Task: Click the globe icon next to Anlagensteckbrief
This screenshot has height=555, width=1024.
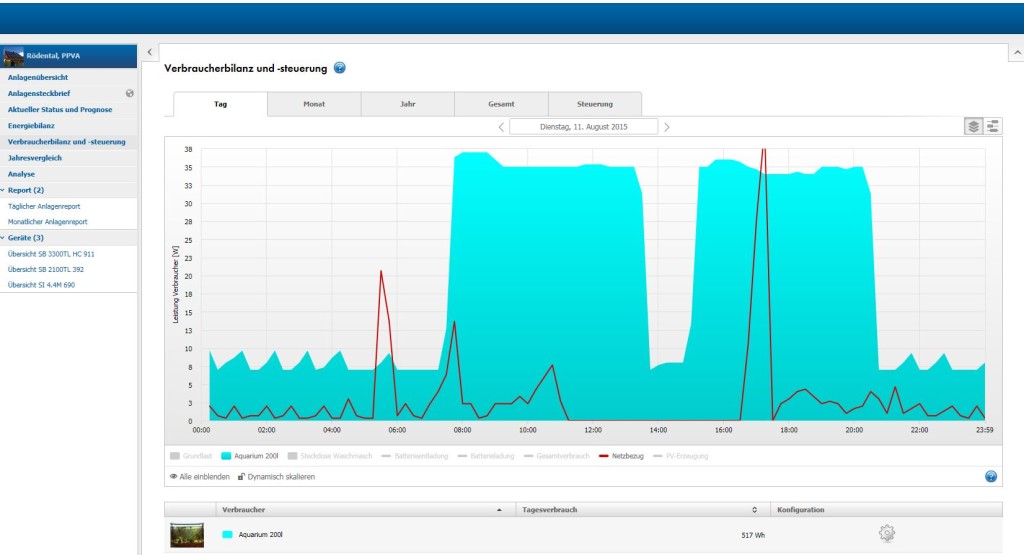Action: (129, 93)
